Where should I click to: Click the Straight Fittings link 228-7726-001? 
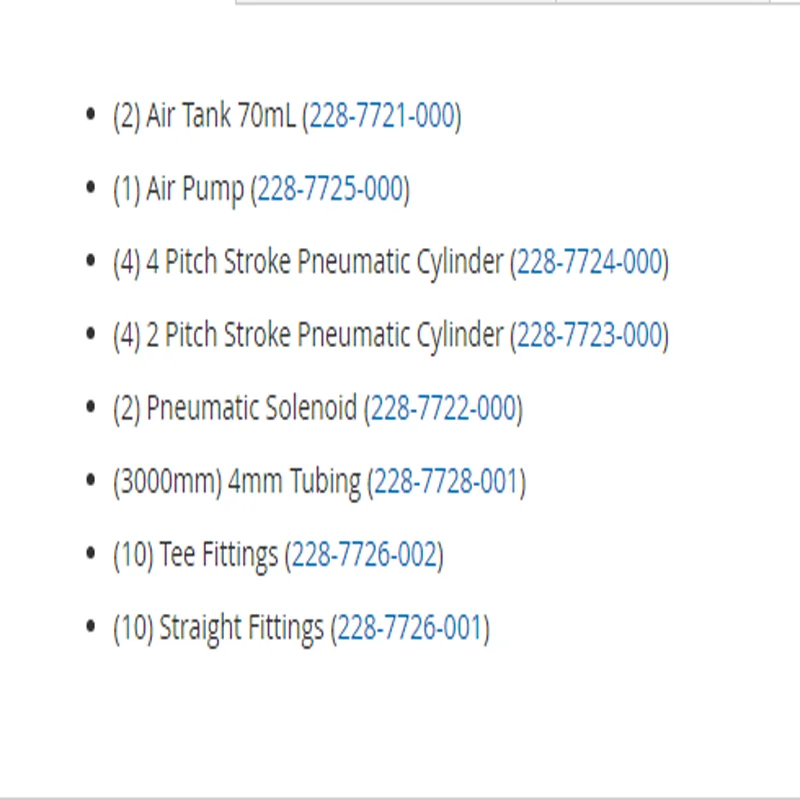click(410, 628)
